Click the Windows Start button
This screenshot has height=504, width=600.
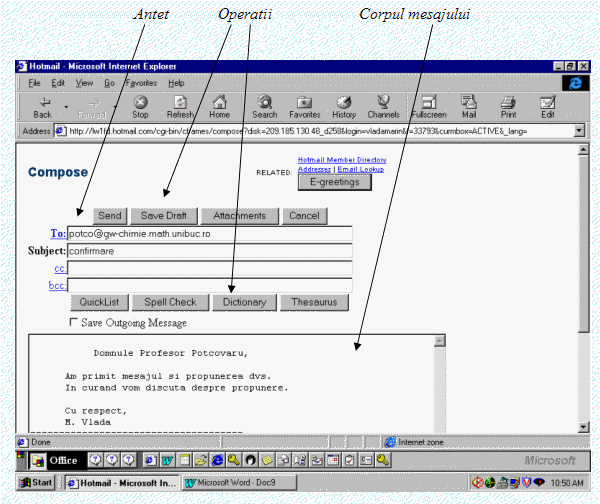[37, 482]
